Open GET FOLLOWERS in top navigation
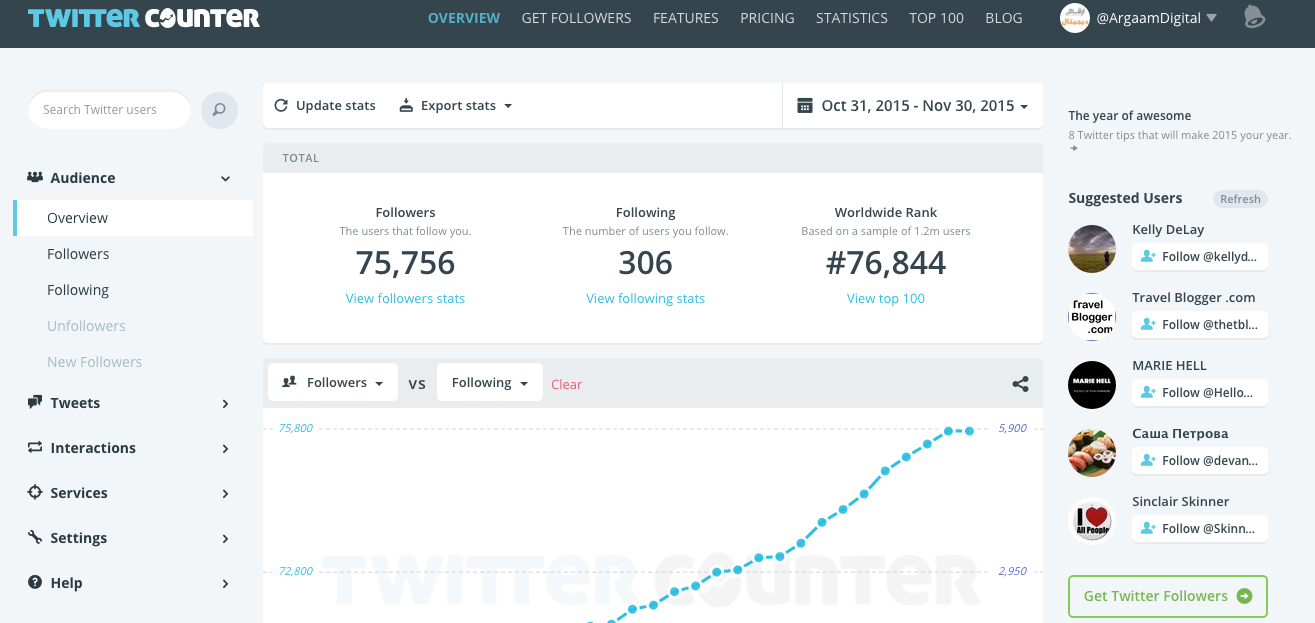 (x=576, y=18)
